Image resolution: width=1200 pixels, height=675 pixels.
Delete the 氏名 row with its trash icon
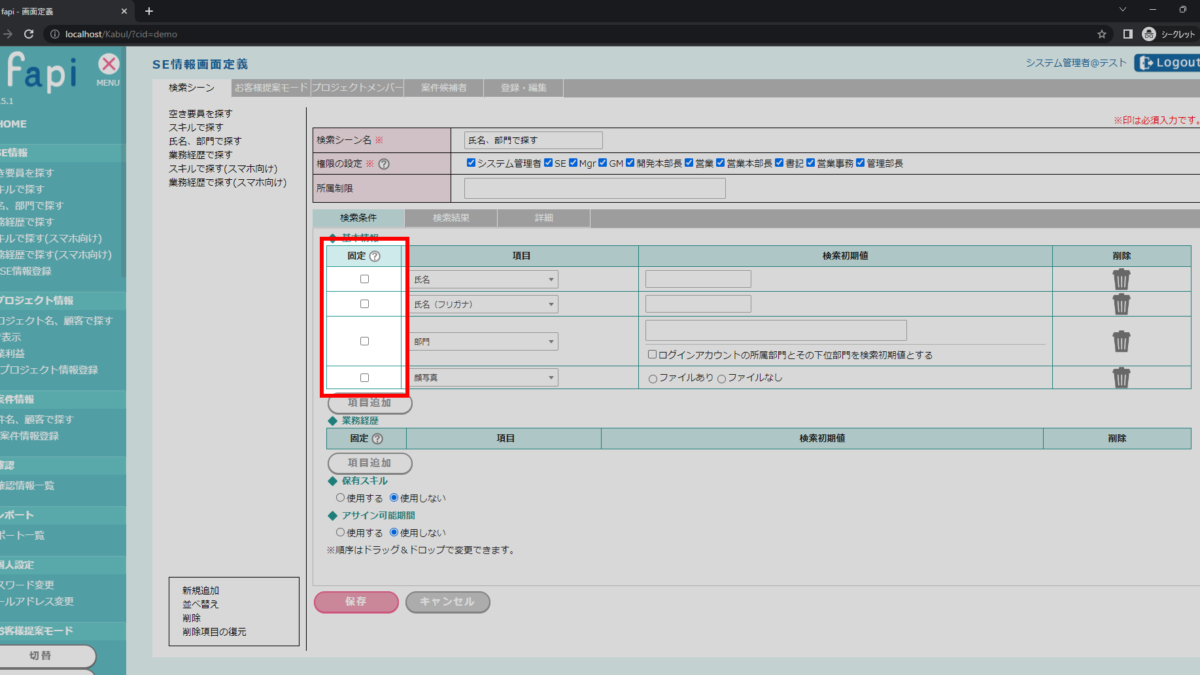(x=1121, y=279)
